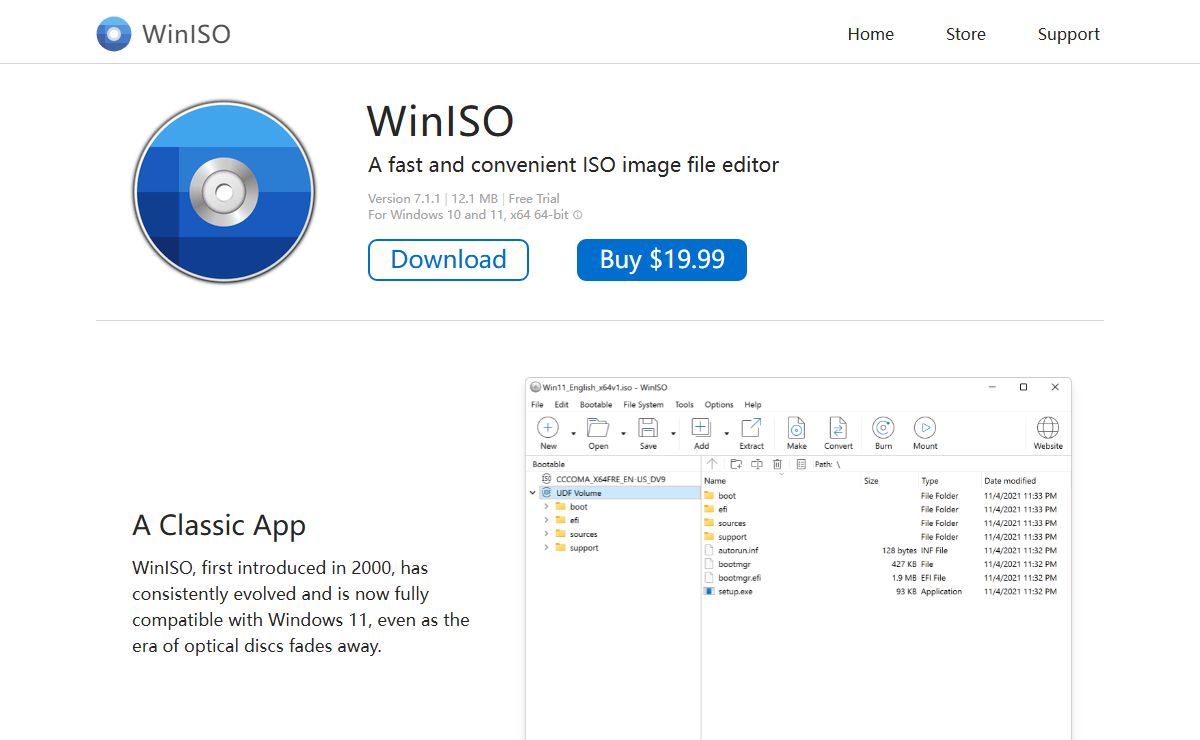Viewport: 1200px width, 740px height.
Task: Click the Save floppy toolbar icon
Action: [x=648, y=427]
